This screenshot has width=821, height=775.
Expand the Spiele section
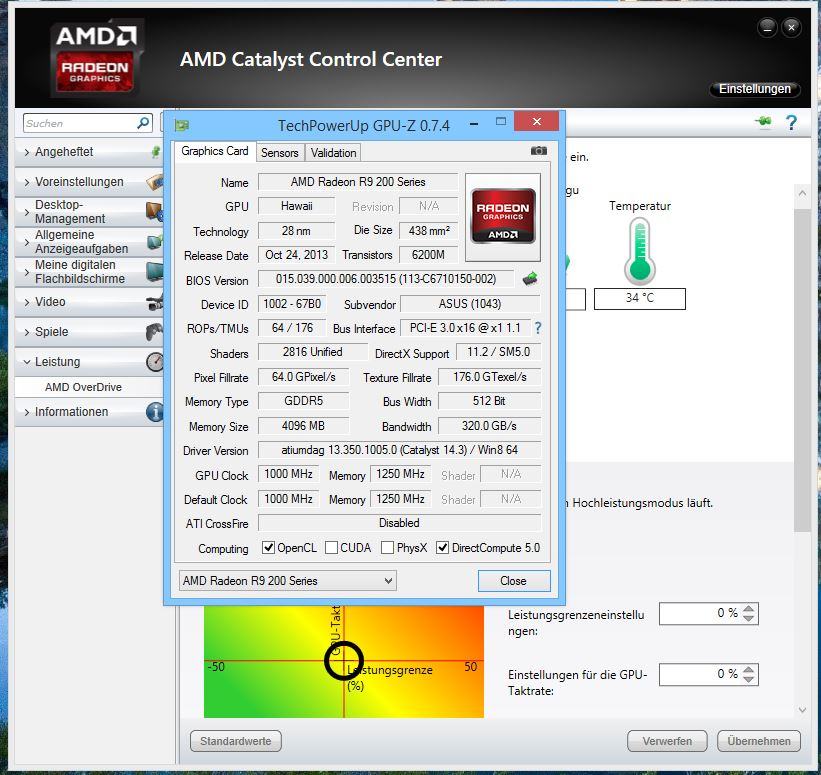click(x=27, y=332)
